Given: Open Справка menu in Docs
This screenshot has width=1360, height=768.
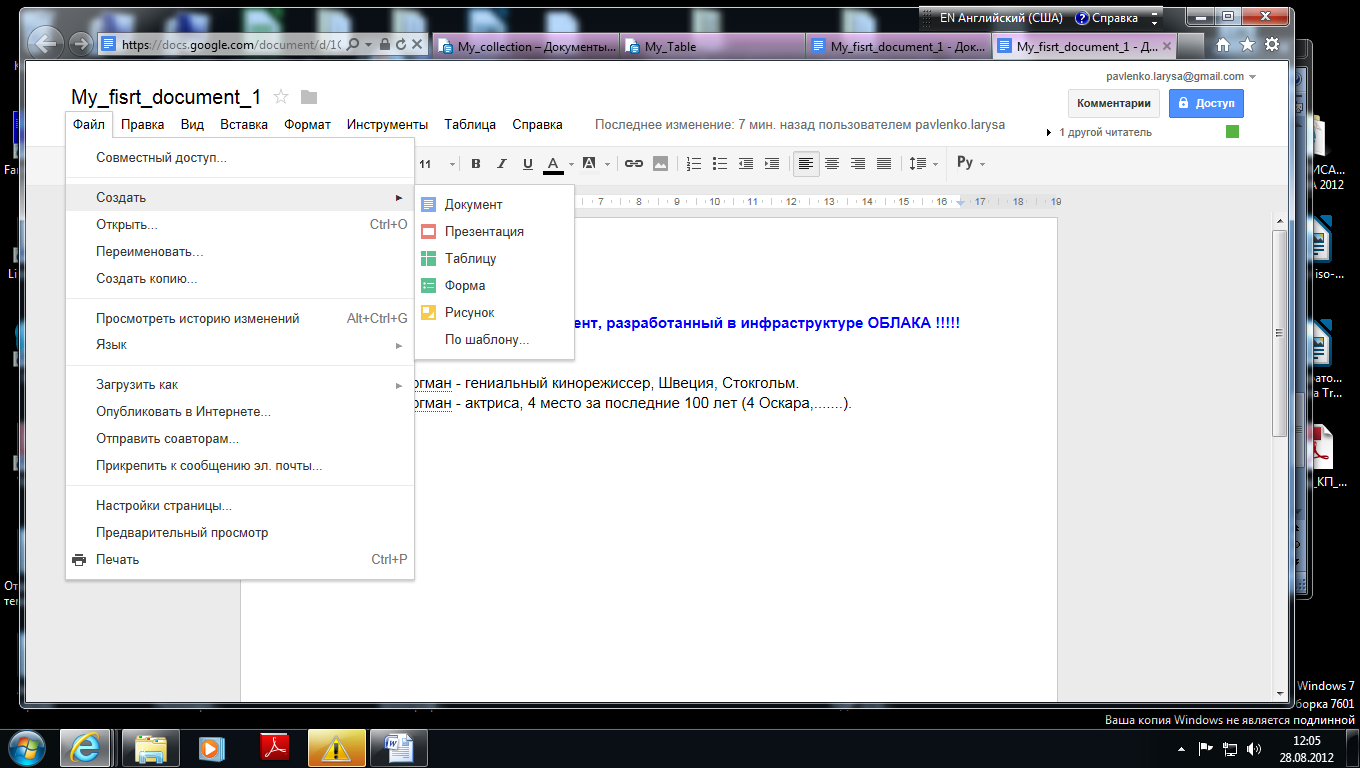Looking at the screenshot, I should tap(537, 125).
